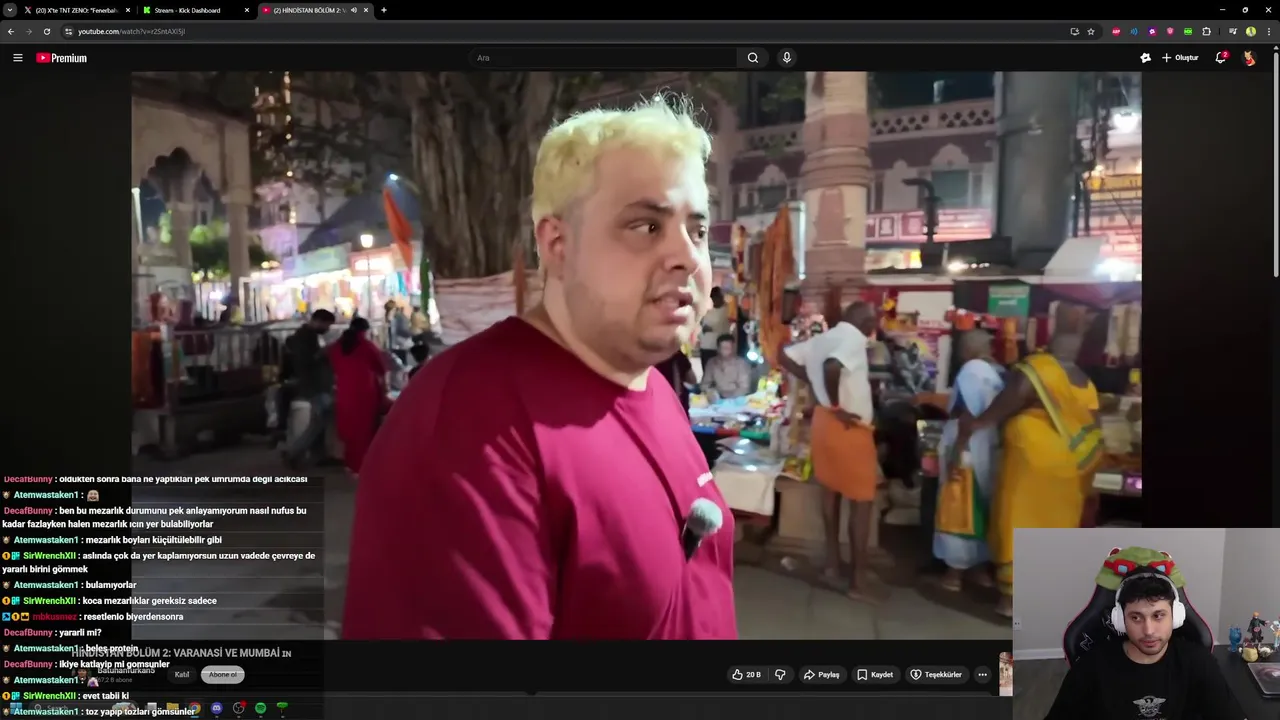Save the video with Kaydet button
1280x720 pixels.
[x=875, y=675]
